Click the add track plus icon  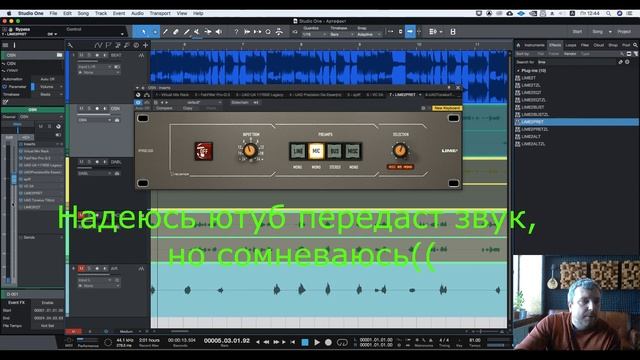point(145,45)
